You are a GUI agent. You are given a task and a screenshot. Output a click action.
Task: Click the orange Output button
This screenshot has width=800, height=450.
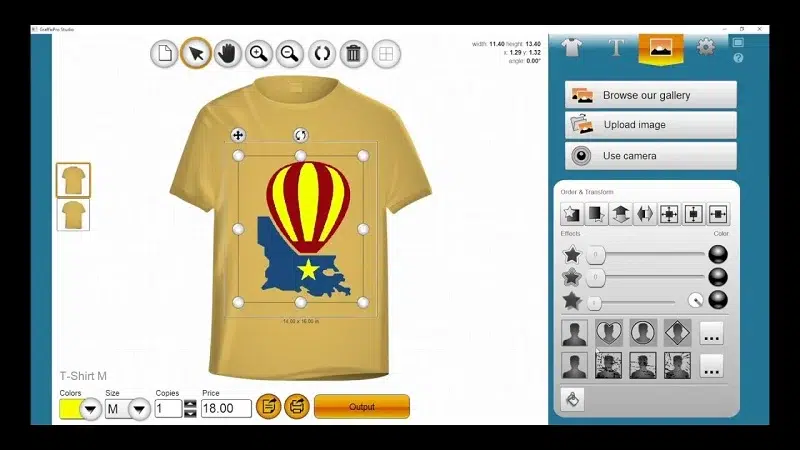(362, 407)
